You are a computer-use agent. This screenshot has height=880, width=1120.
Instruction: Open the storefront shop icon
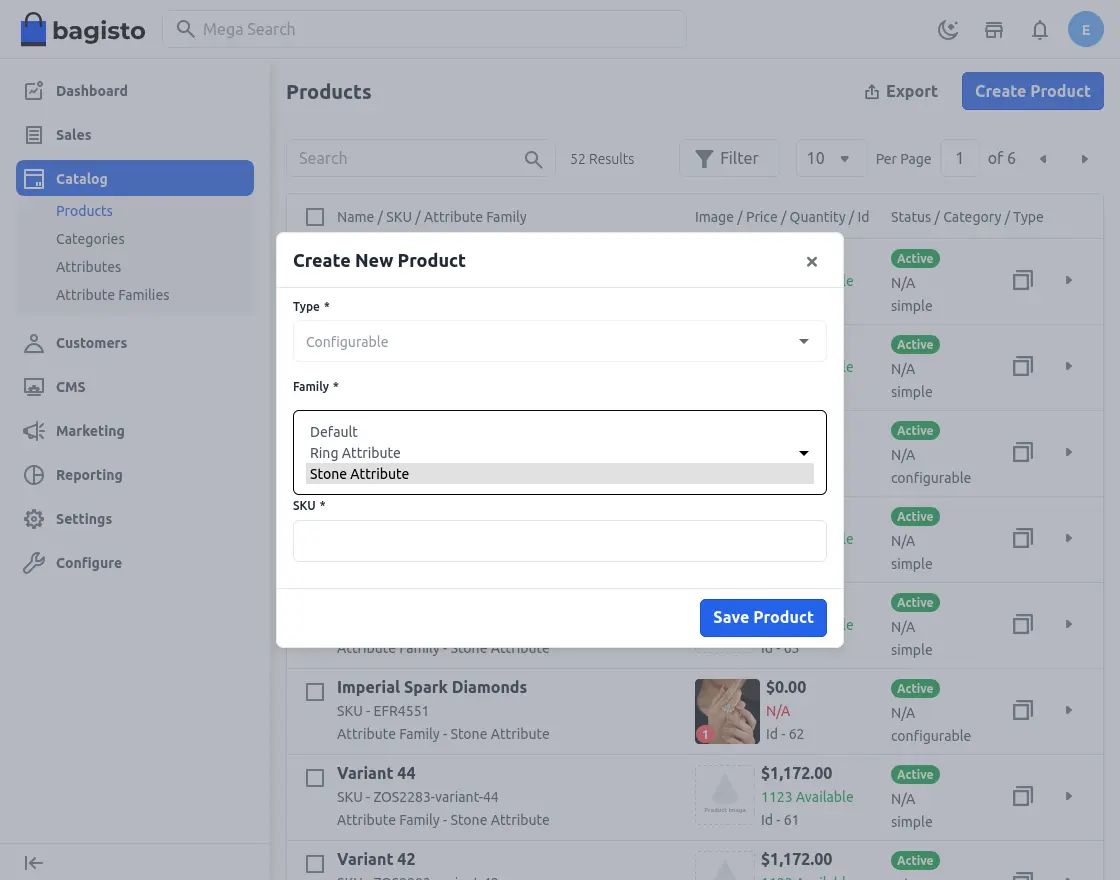coord(994,30)
